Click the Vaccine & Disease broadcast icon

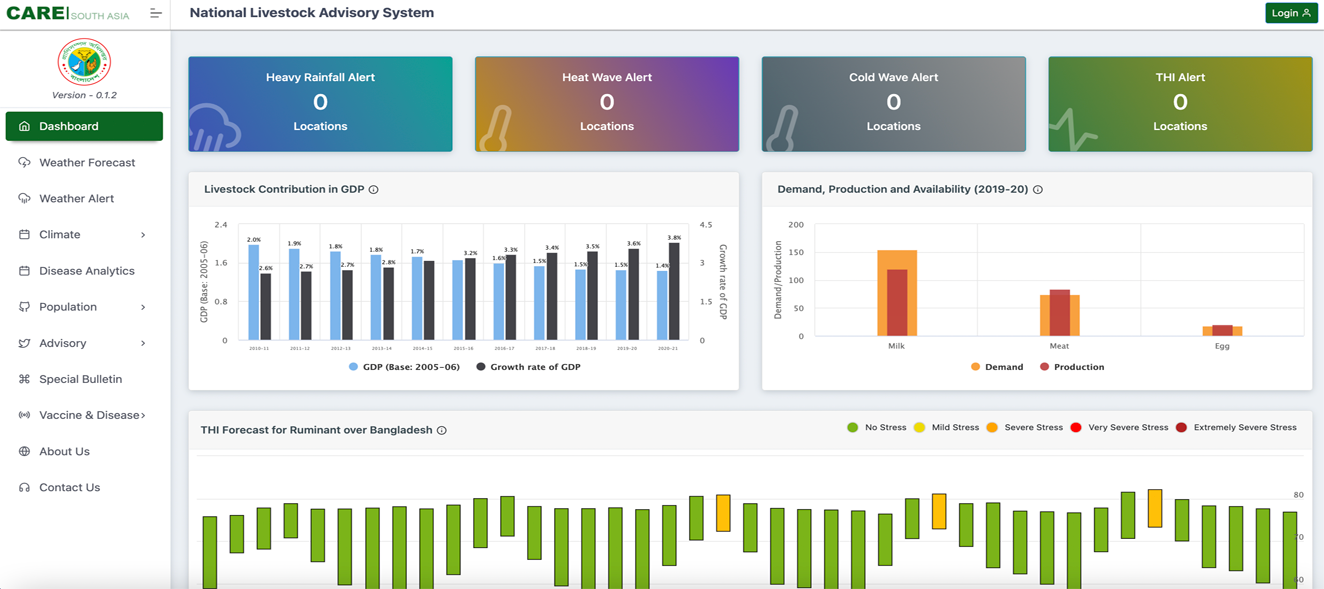pos(24,415)
